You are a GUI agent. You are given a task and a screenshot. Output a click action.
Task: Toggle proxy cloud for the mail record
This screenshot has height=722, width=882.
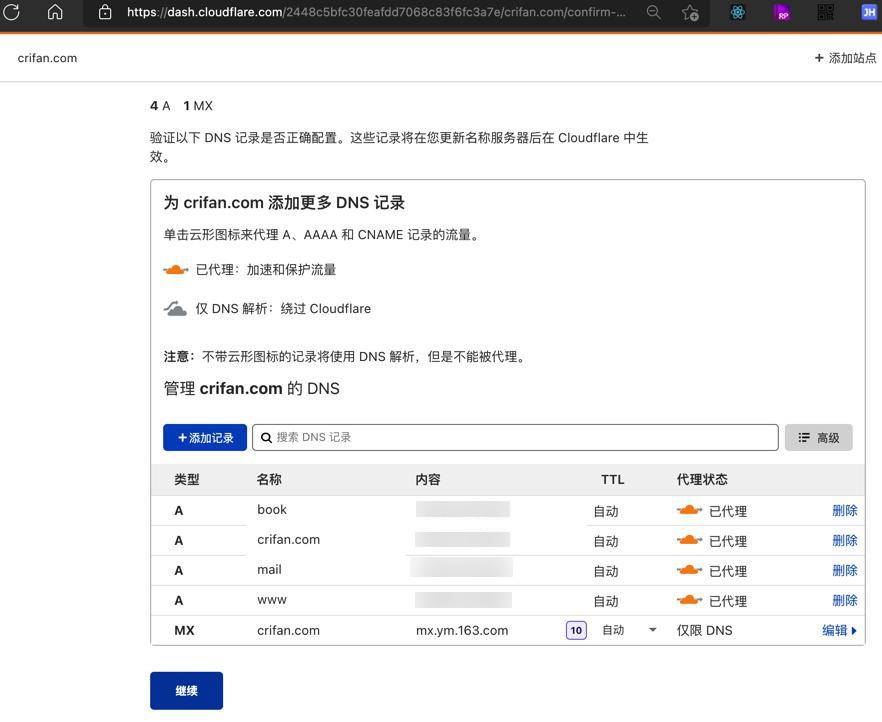click(x=689, y=571)
